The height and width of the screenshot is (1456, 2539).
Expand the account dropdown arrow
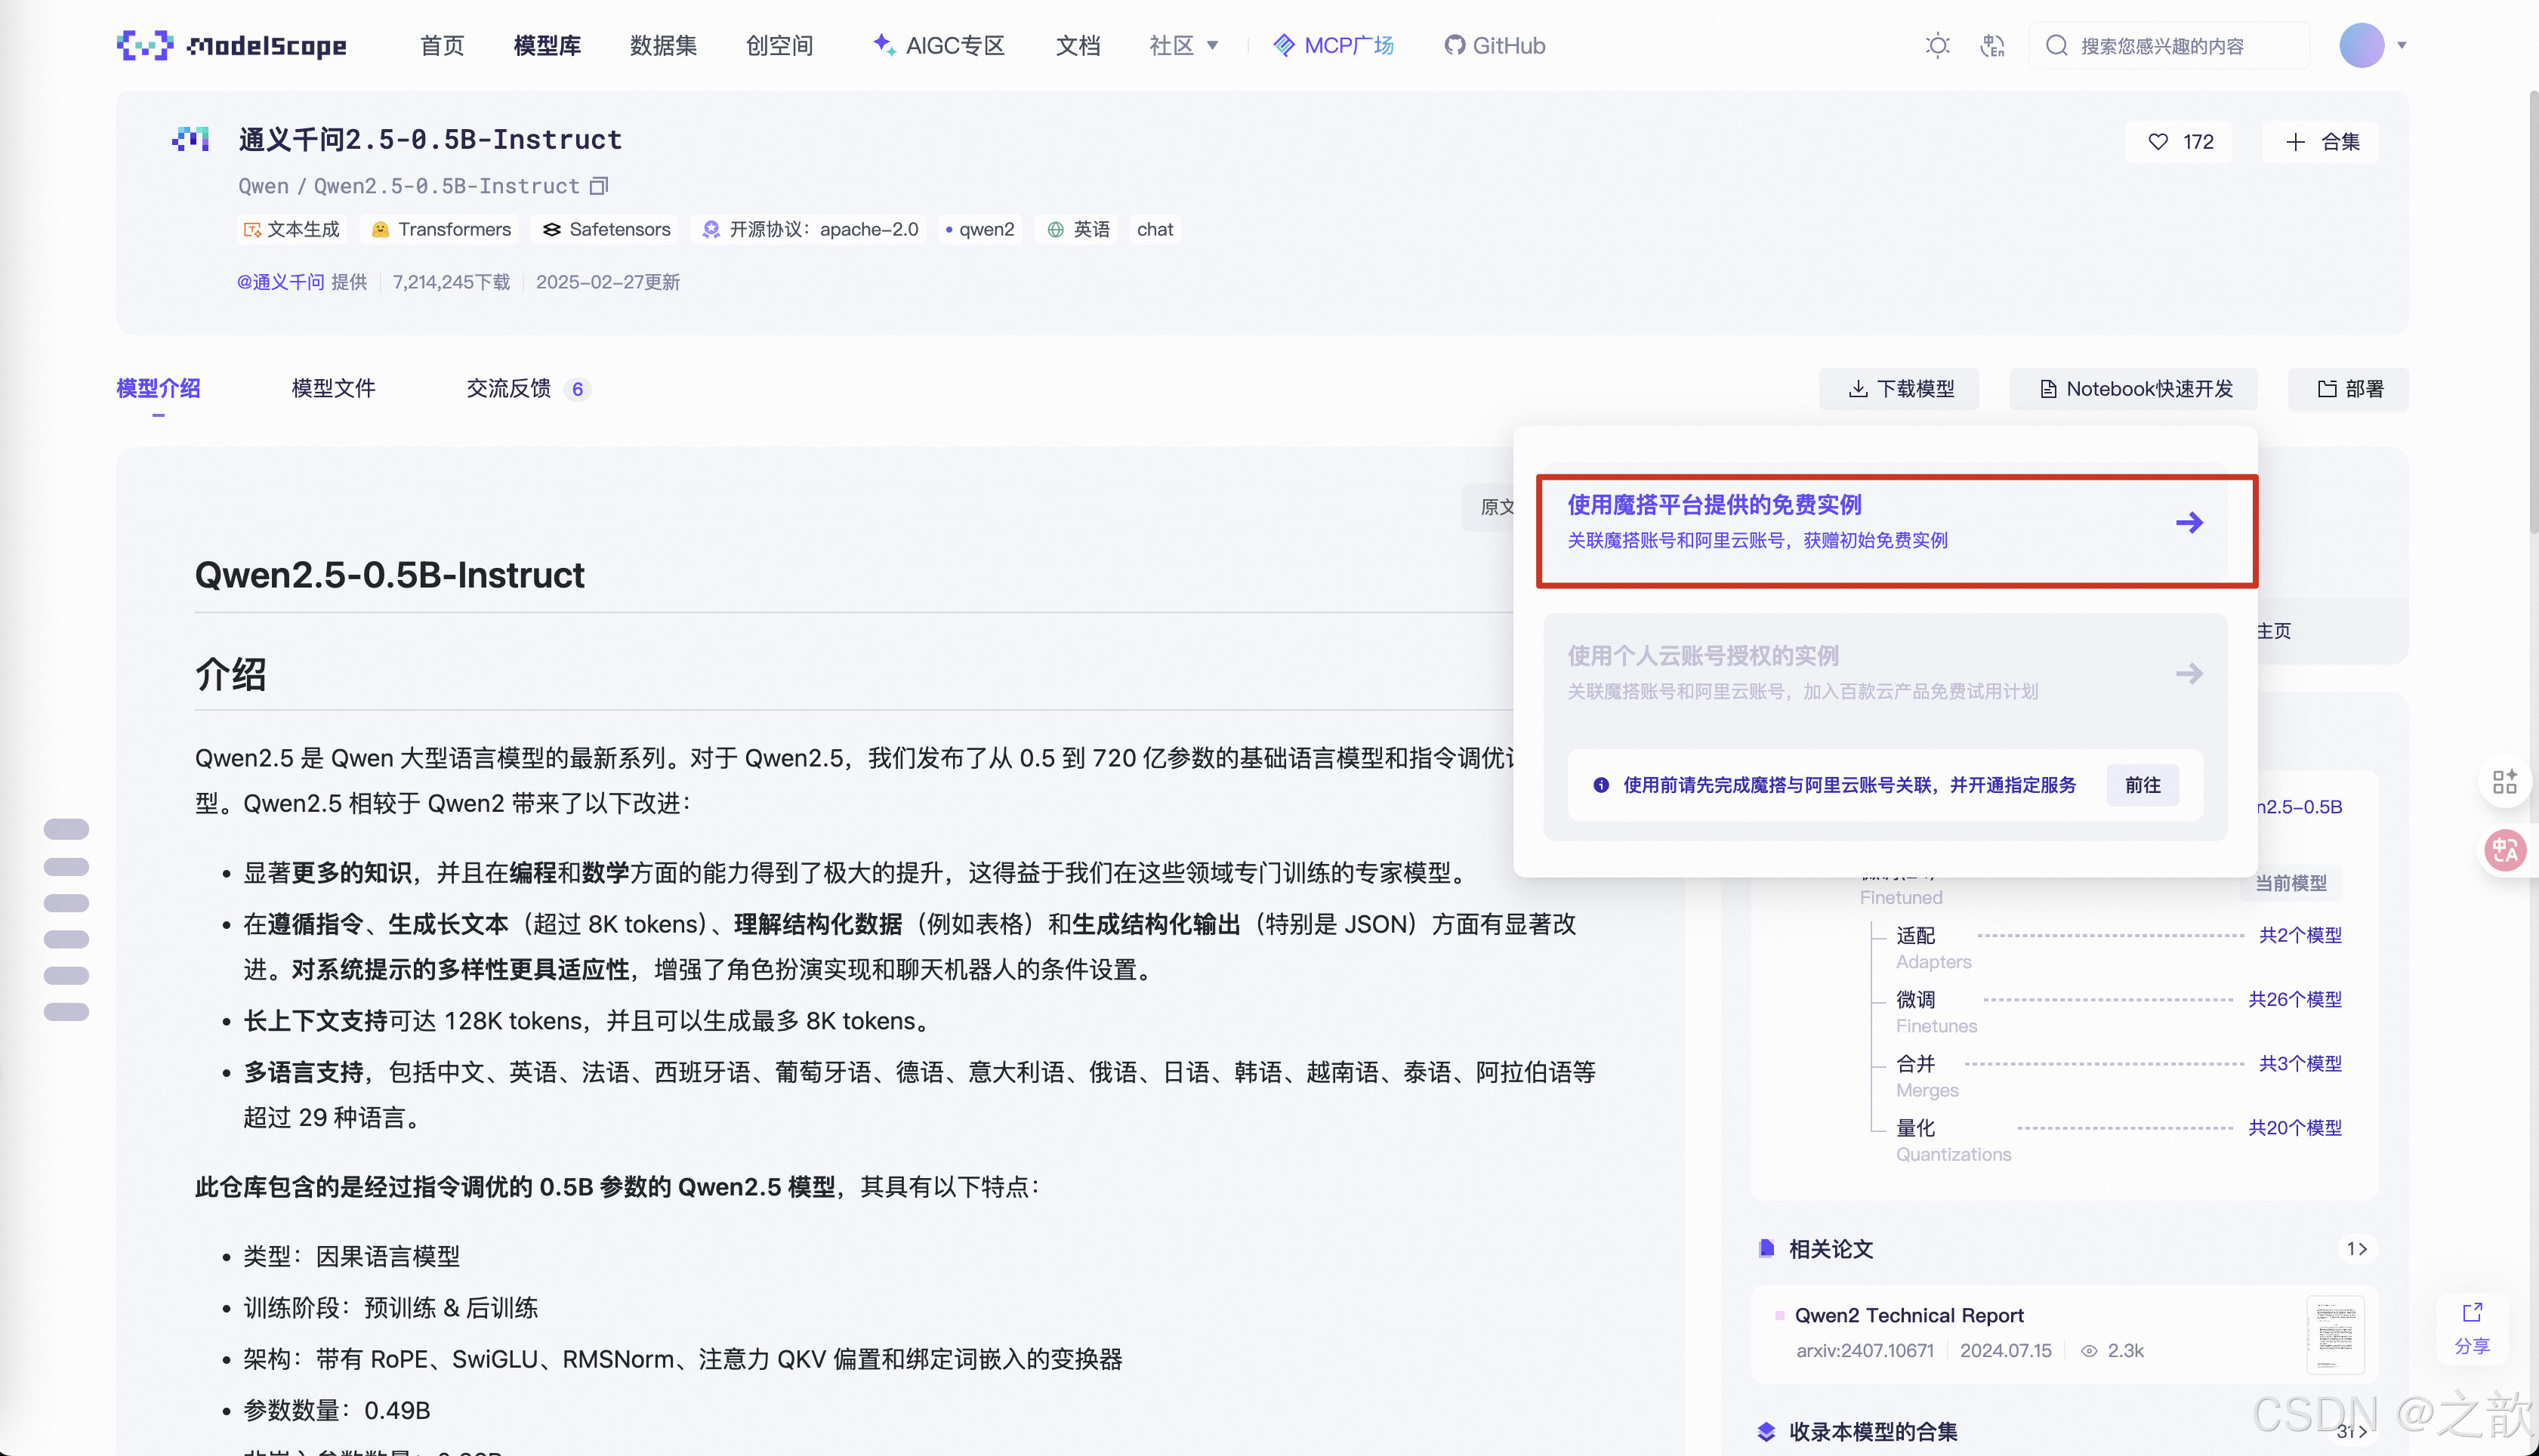(x=2401, y=45)
